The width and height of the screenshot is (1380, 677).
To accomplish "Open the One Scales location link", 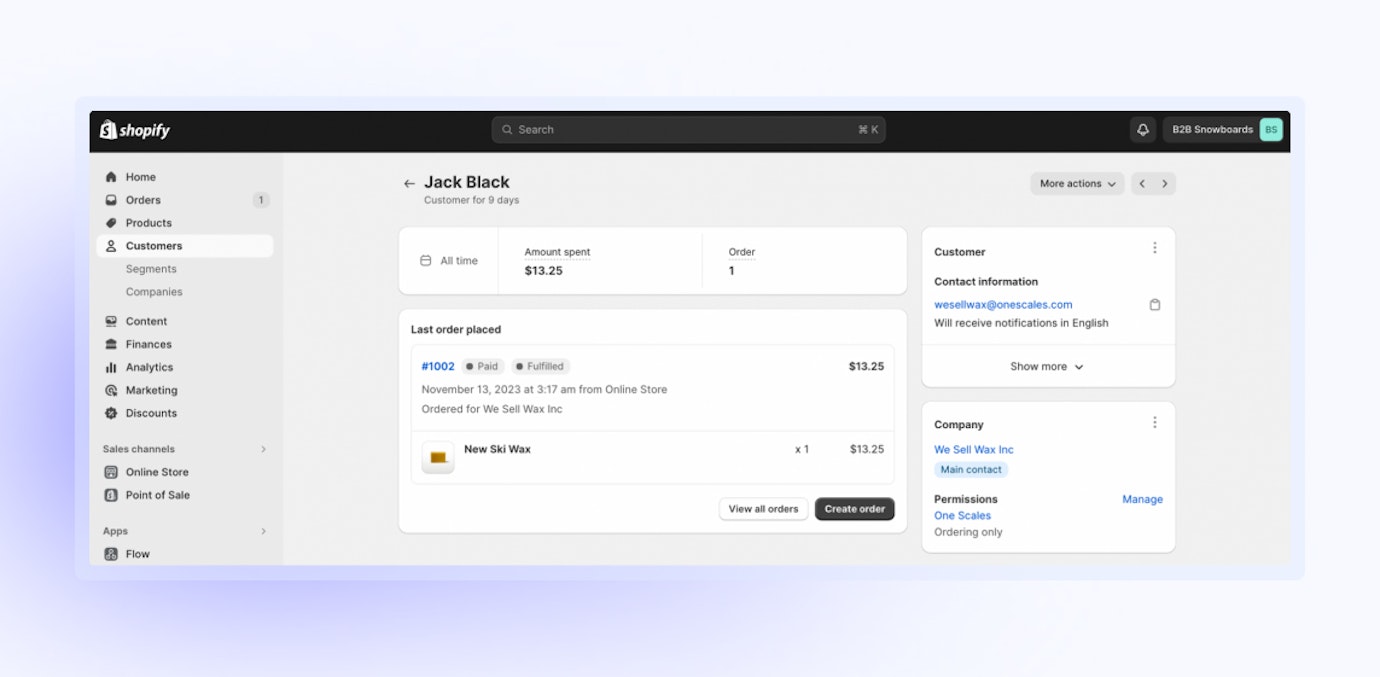I will coord(962,516).
